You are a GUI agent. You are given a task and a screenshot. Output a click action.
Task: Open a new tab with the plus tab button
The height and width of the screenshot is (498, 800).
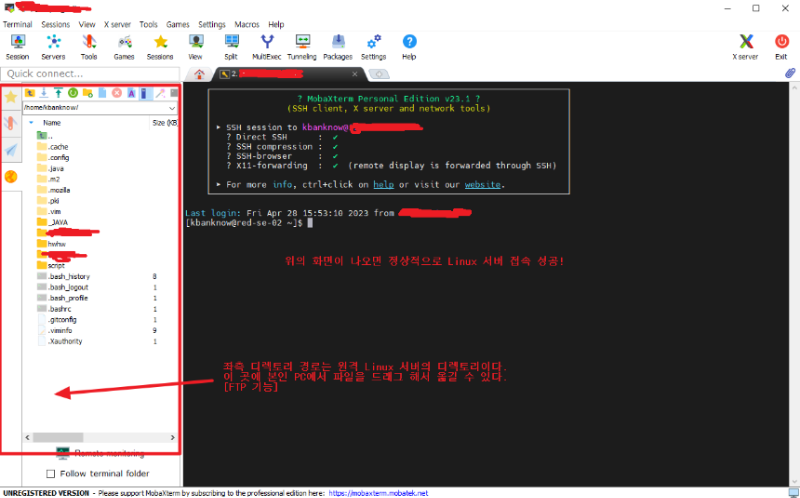(x=379, y=74)
